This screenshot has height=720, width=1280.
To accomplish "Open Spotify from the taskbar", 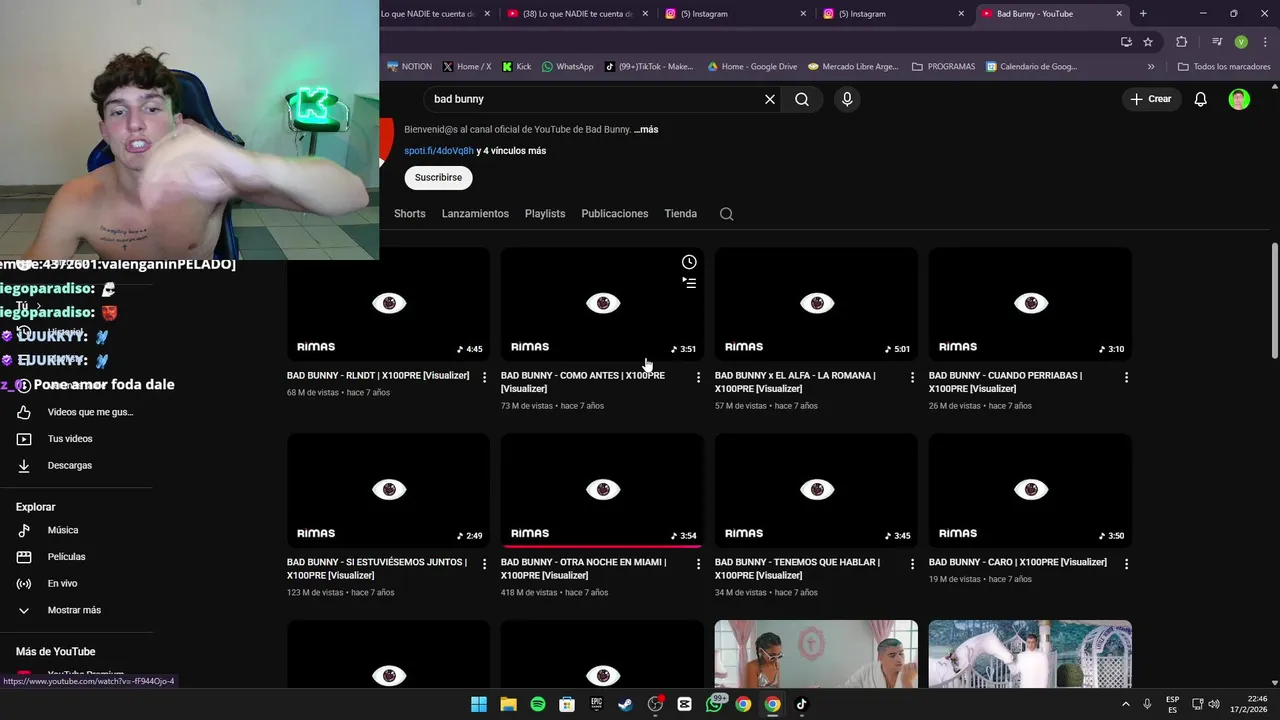I will (x=538, y=704).
